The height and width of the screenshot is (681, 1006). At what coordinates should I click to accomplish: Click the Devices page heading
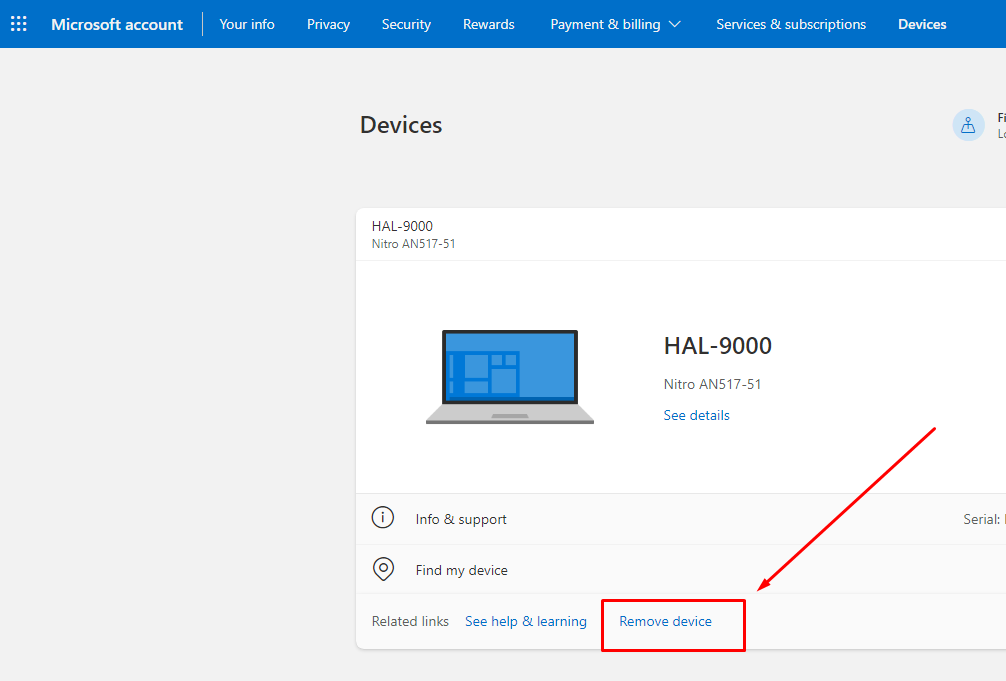(401, 125)
